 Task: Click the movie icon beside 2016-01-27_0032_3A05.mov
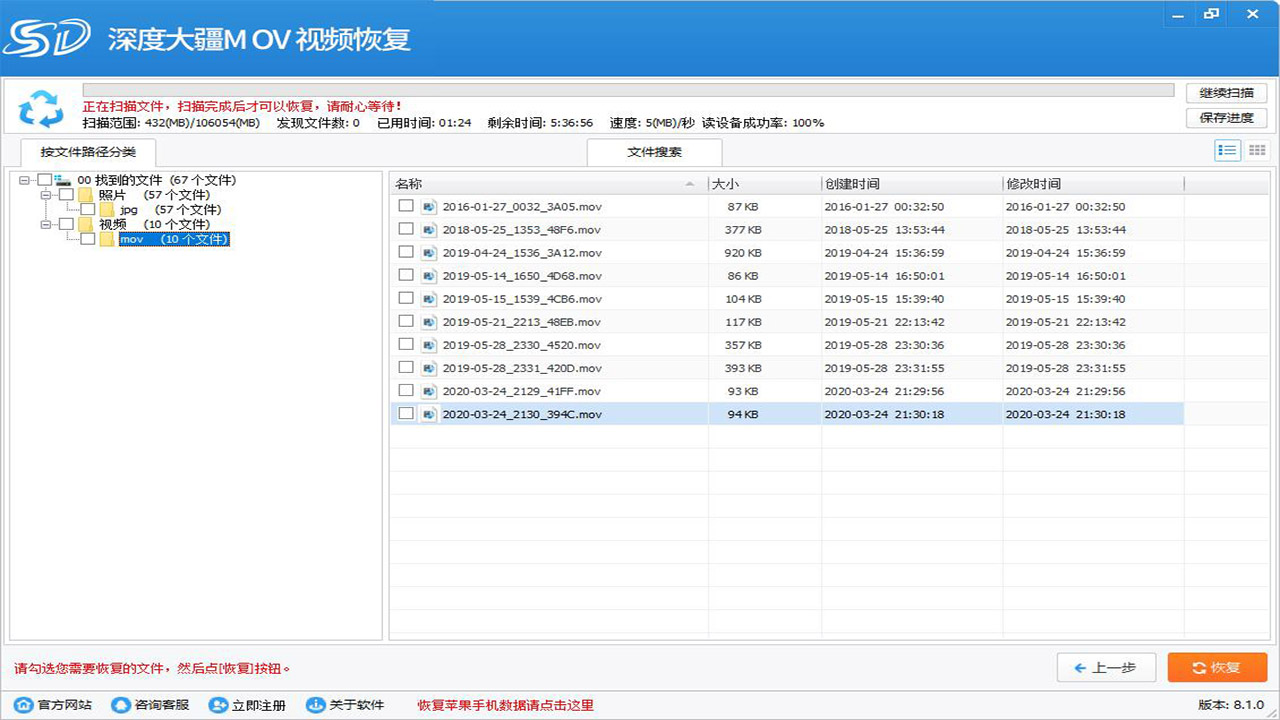pos(430,206)
